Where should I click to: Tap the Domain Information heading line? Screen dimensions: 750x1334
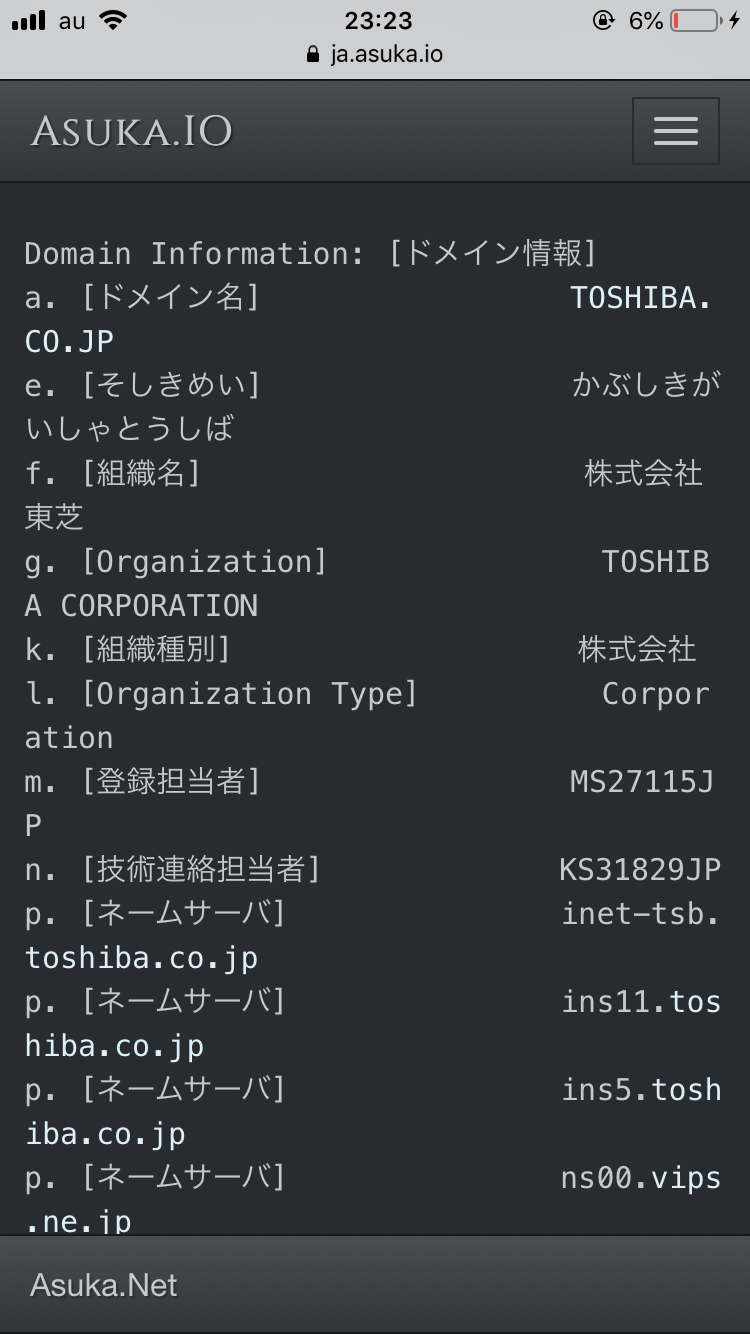point(310,254)
